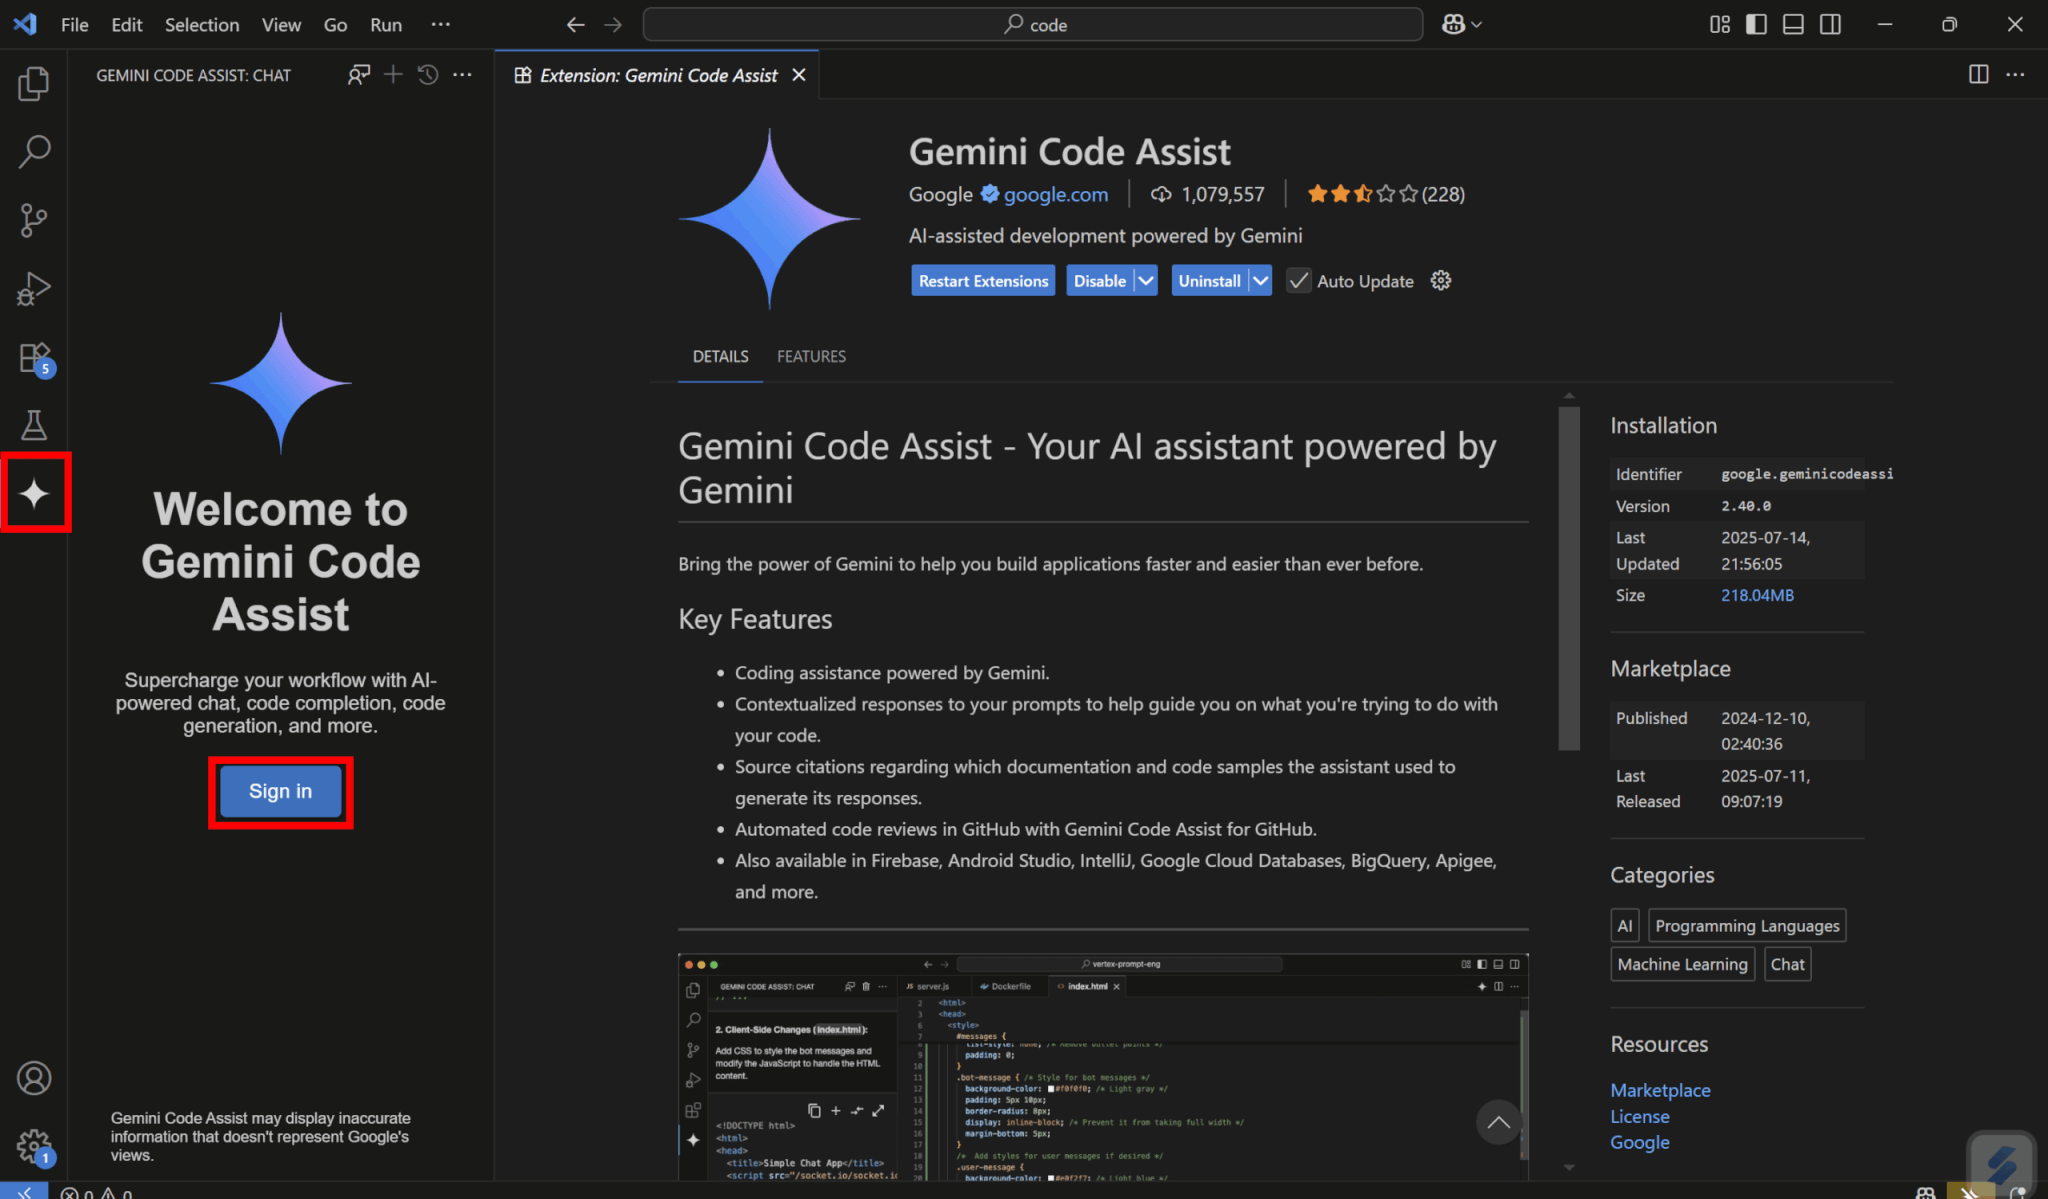The width and height of the screenshot is (2048, 1199).
Task: Select the AI category tag
Action: pos(1625,926)
